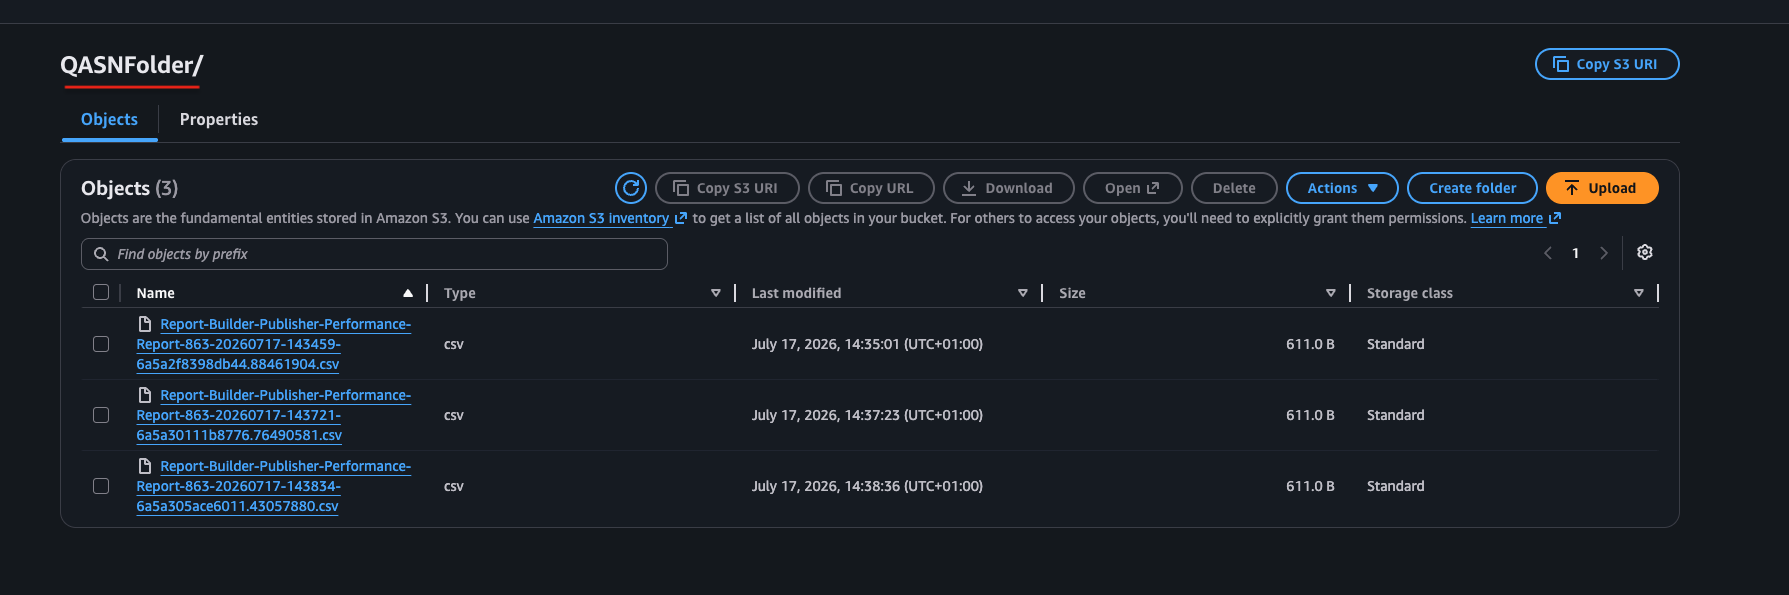Click date July 17, 2026, 14:38:36
Image resolution: width=1789 pixels, height=595 pixels.
(x=867, y=486)
